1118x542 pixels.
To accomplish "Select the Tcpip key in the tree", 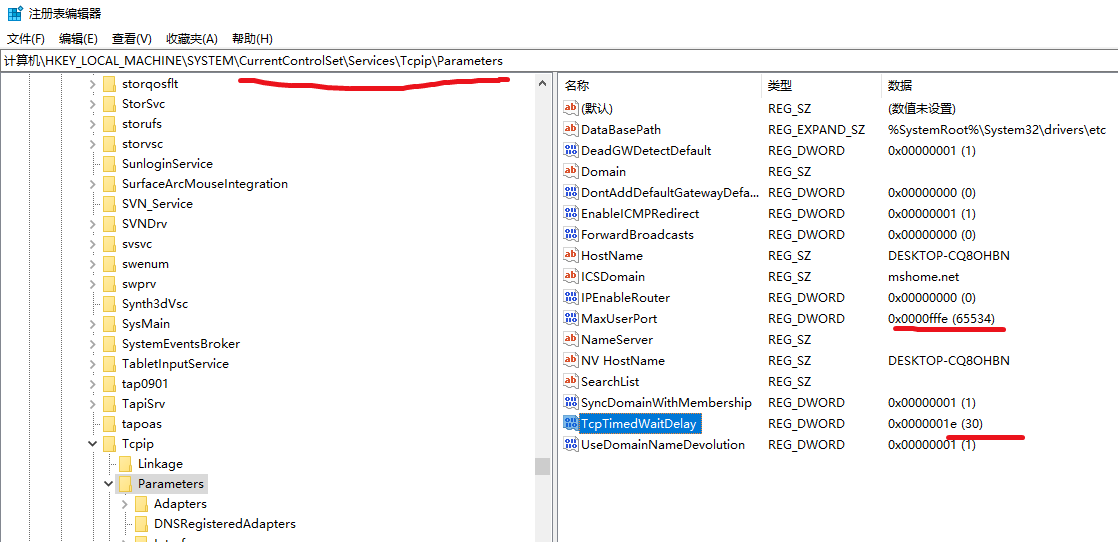I will (139, 444).
